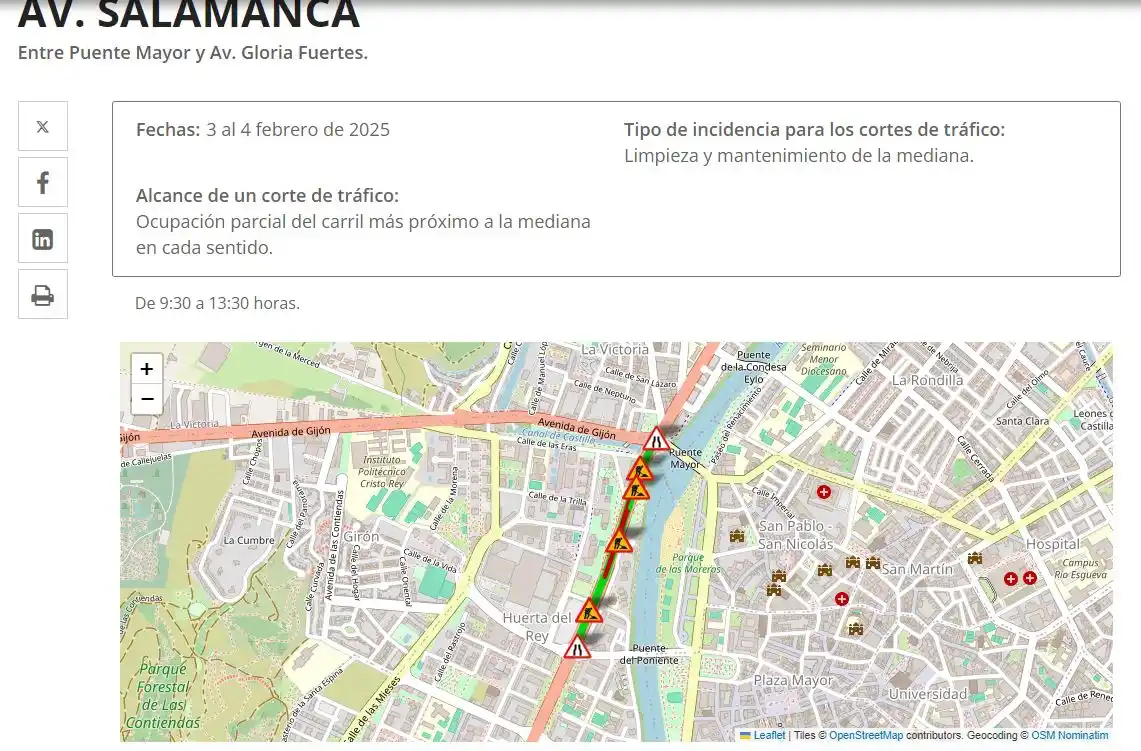
Task: Click the hospital marker near Campus Río Esgueva
Action: coord(1029,577)
